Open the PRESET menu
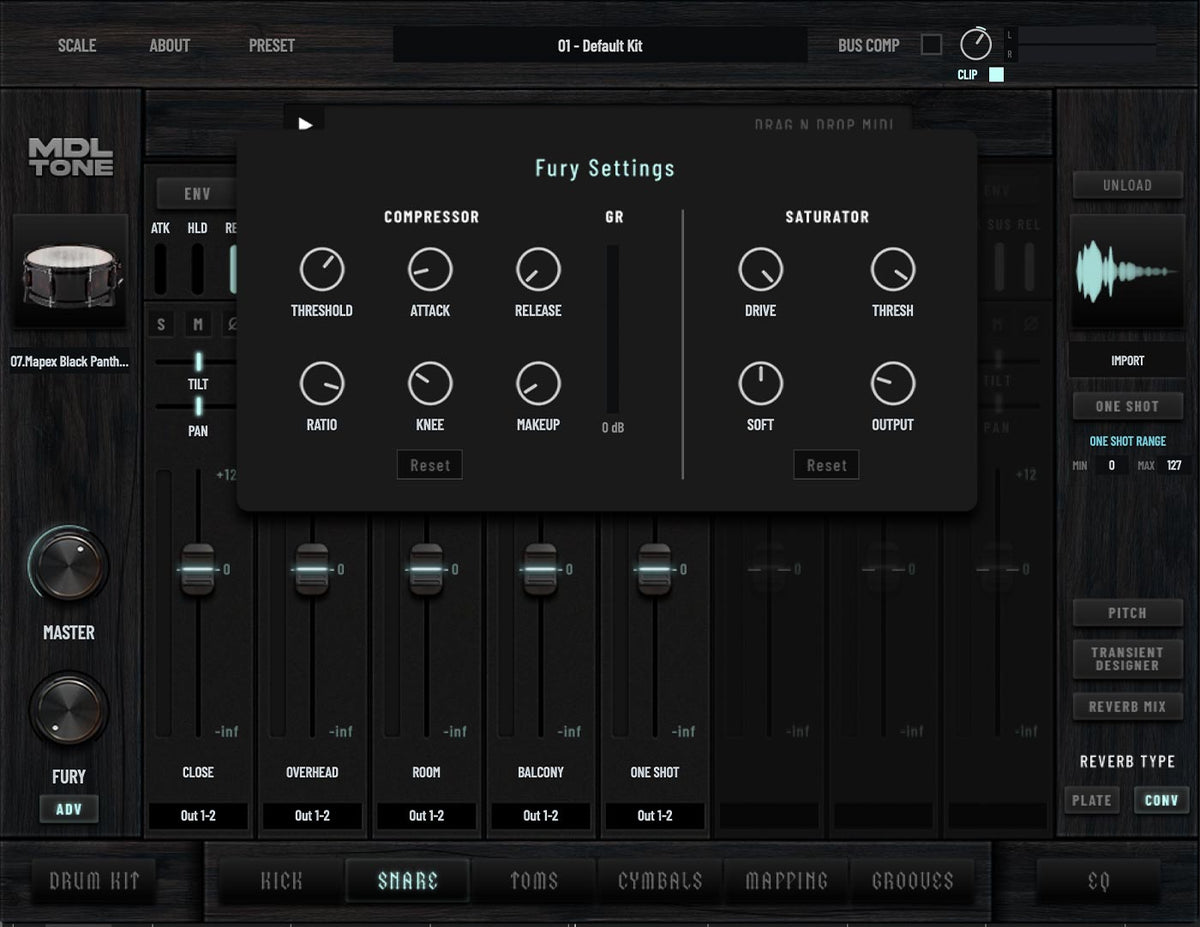 click(x=272, y=45)
